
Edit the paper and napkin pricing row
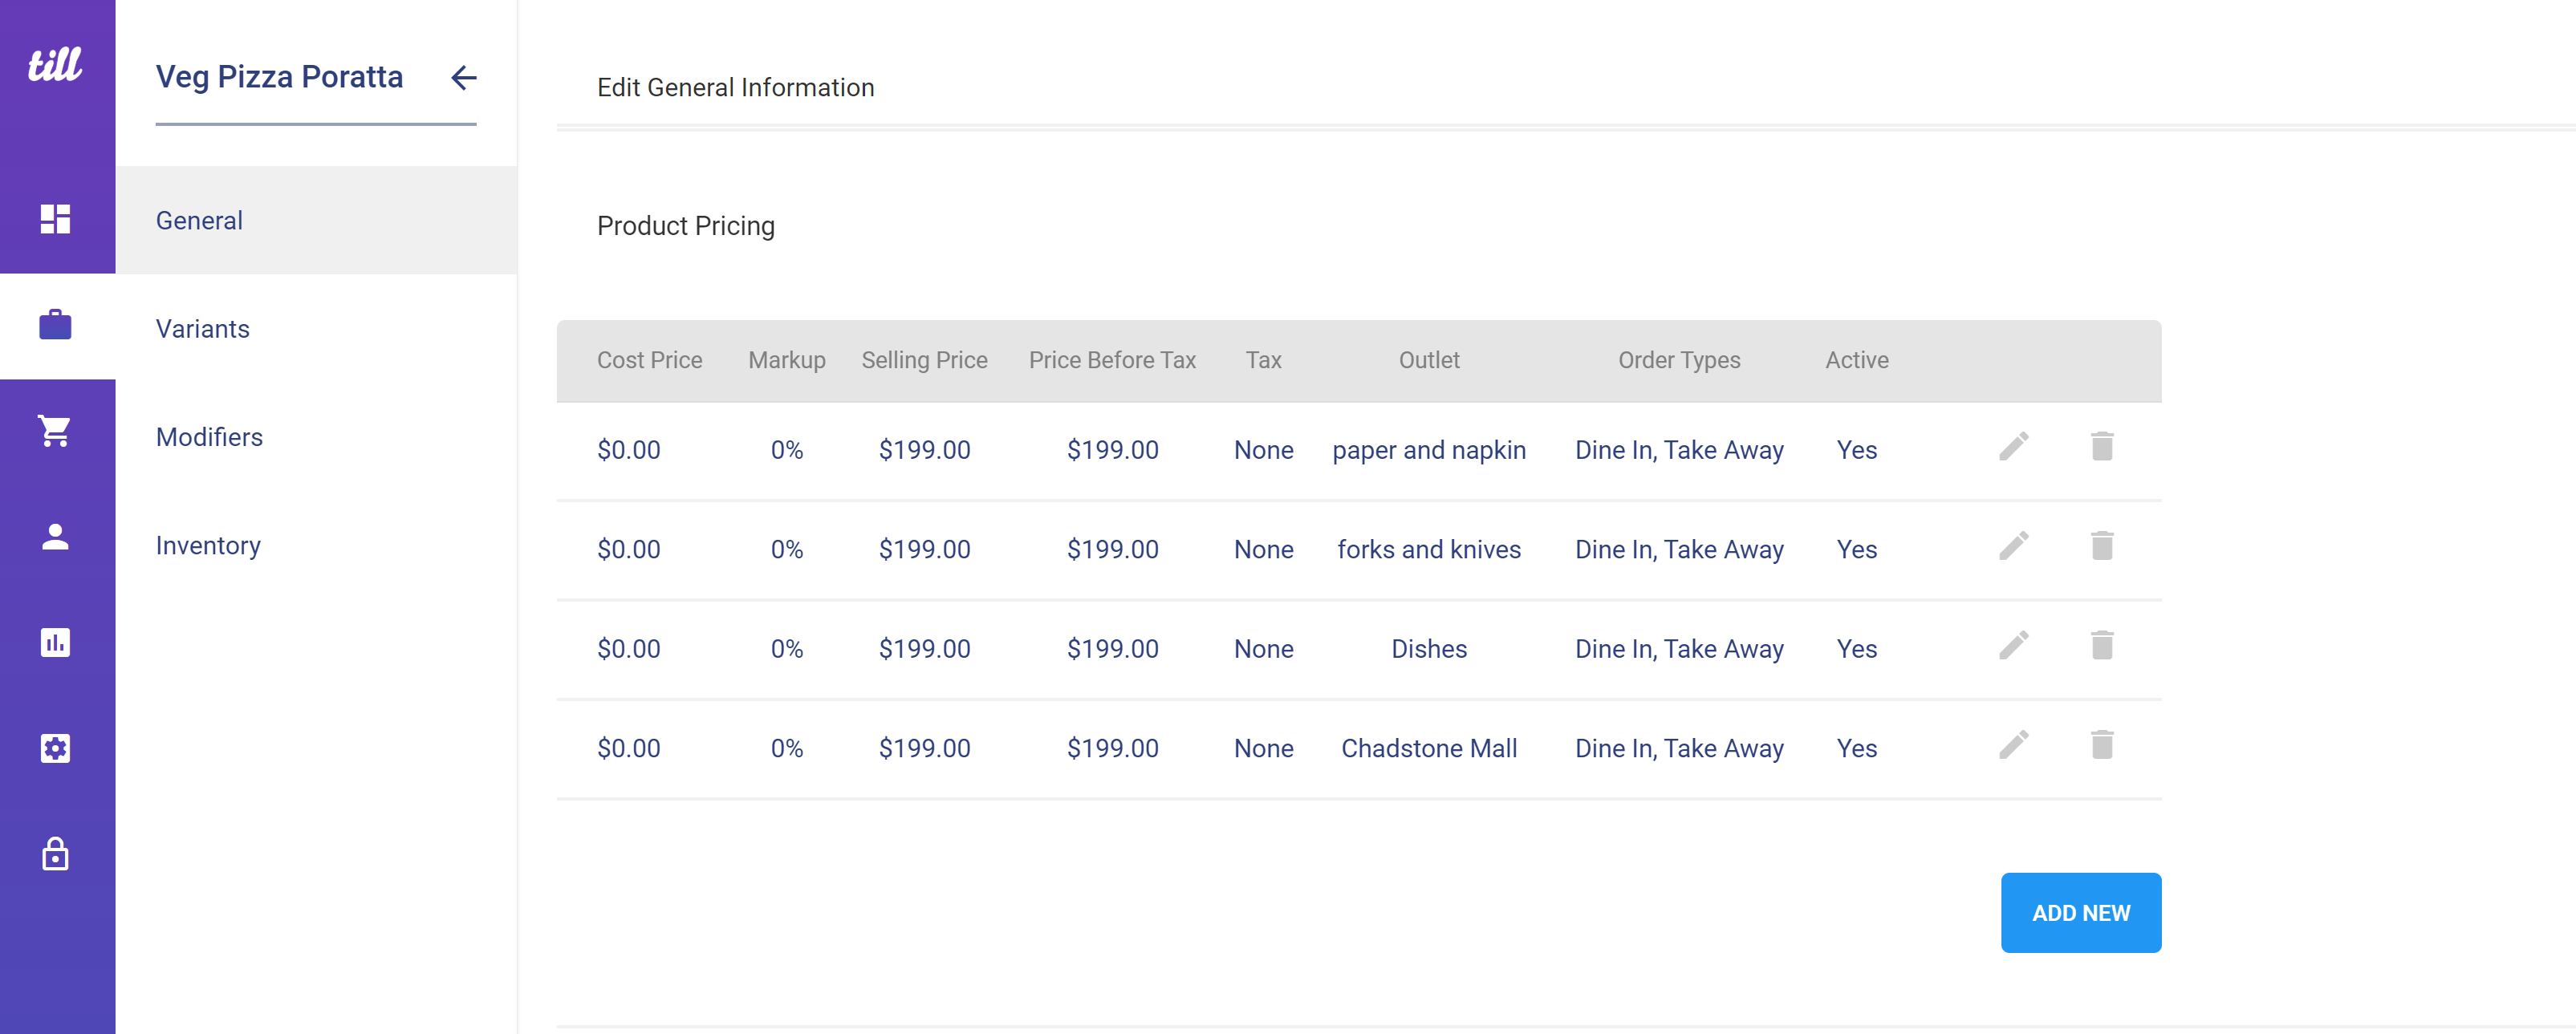pos(2014,446)
